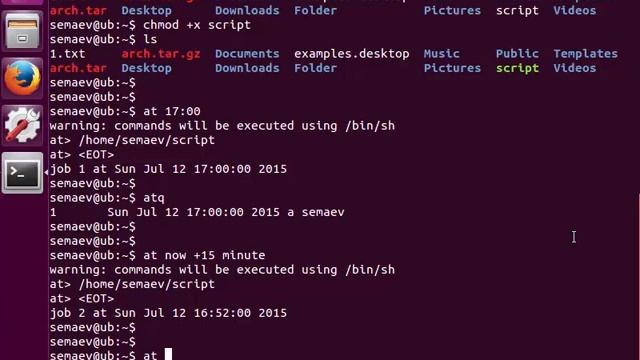Click the job 2 at 16:52:00 line

point(168,313)
